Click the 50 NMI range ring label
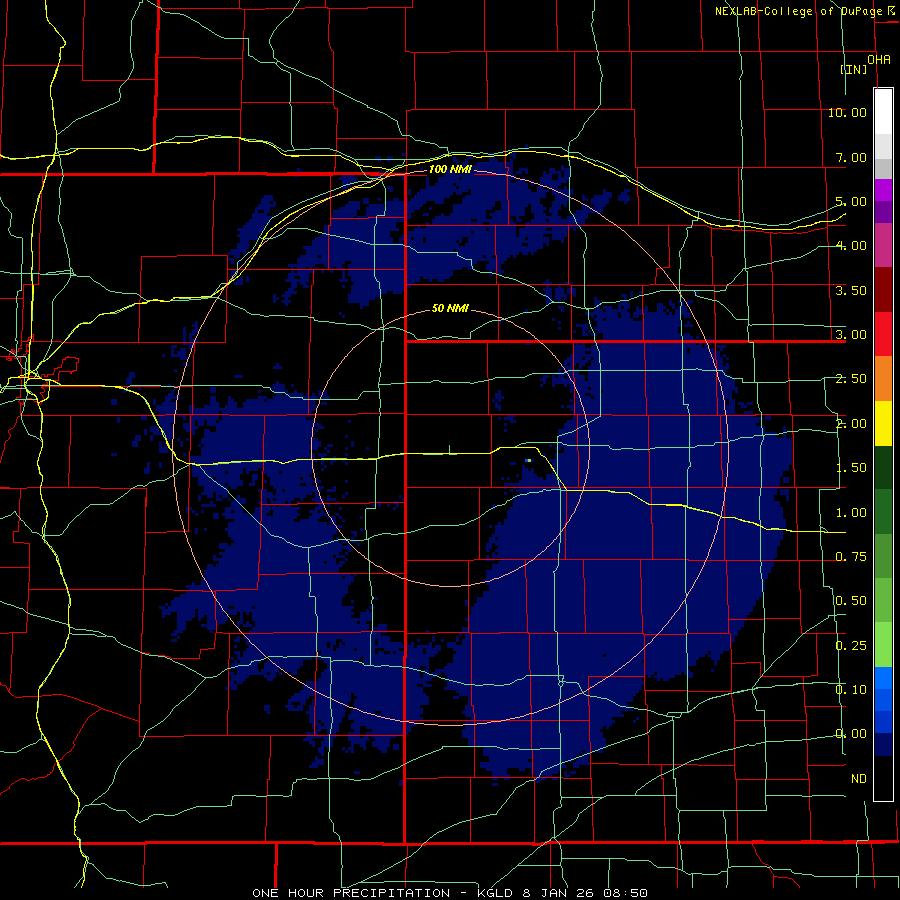This screenshot has width=900, height=900. (450, 308)
